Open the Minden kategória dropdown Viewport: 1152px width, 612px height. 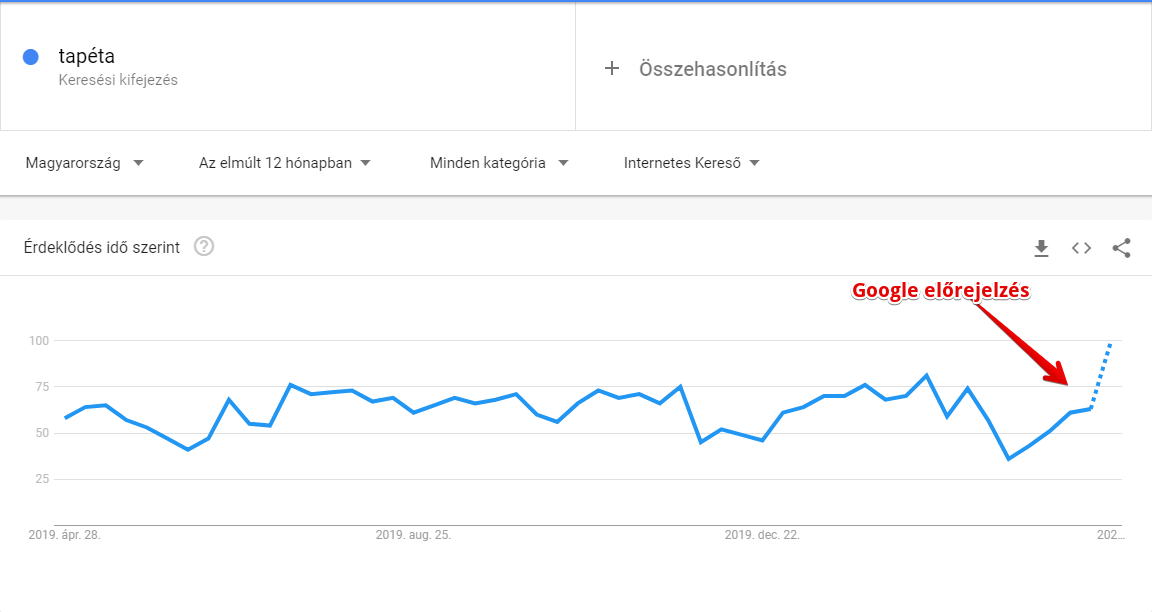coord(499,163)
